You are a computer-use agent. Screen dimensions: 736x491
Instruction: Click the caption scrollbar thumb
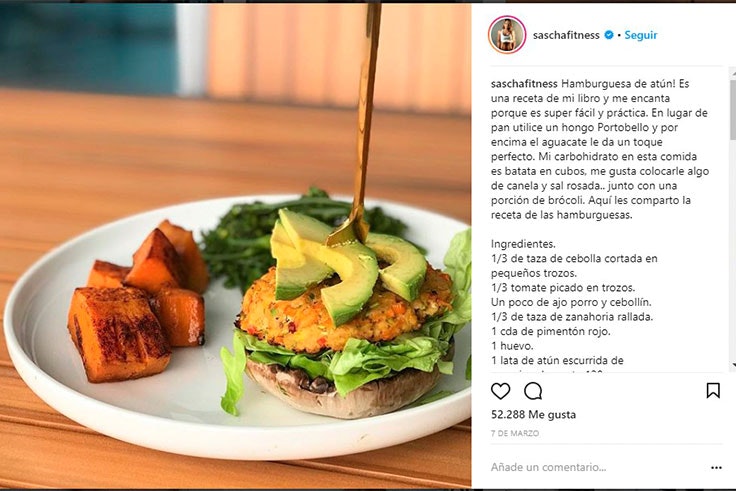[x=732, y=108]
